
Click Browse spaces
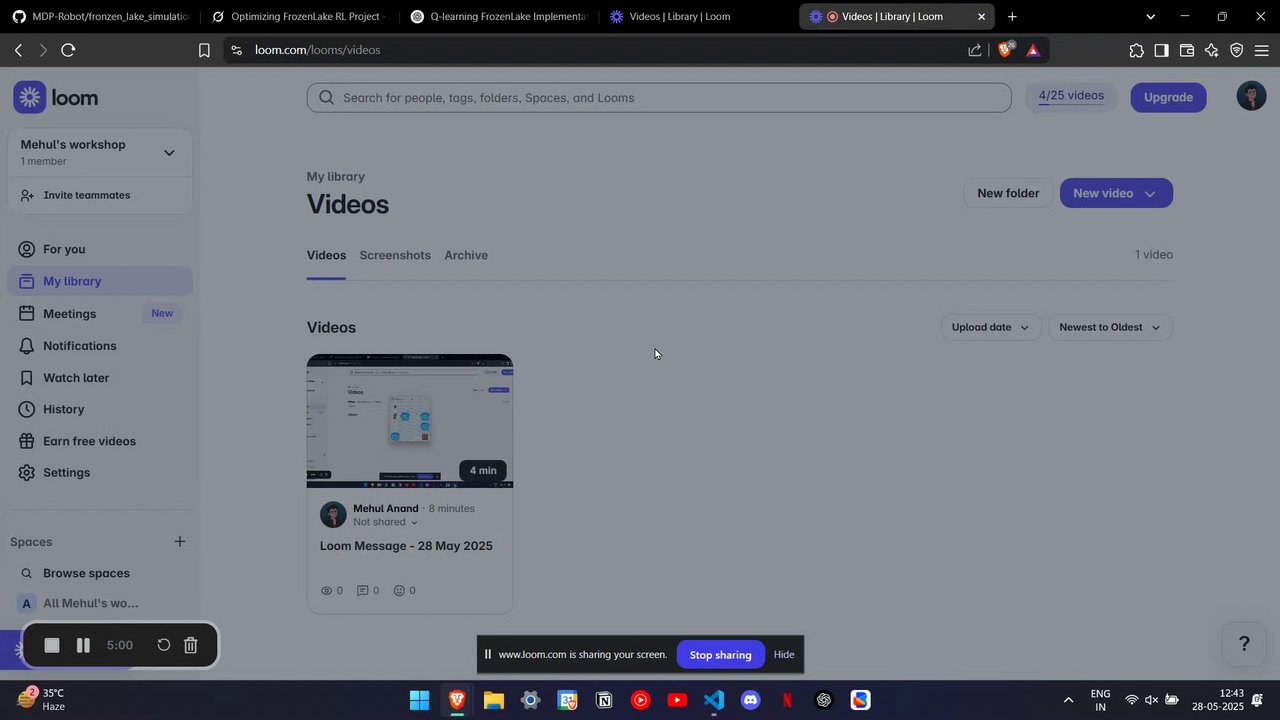(86, 573)
